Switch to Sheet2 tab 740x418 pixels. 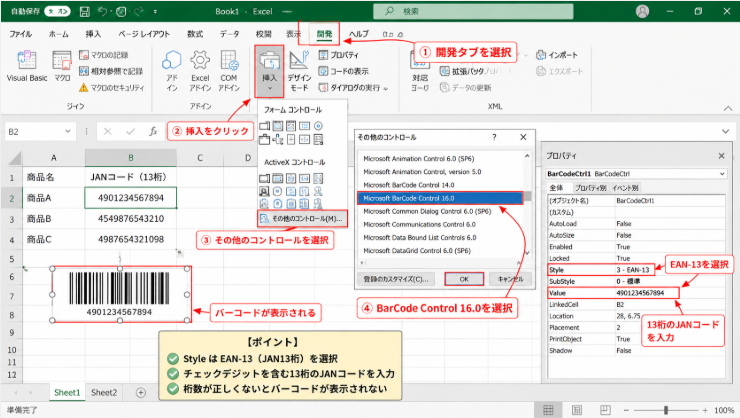point(104,393)
